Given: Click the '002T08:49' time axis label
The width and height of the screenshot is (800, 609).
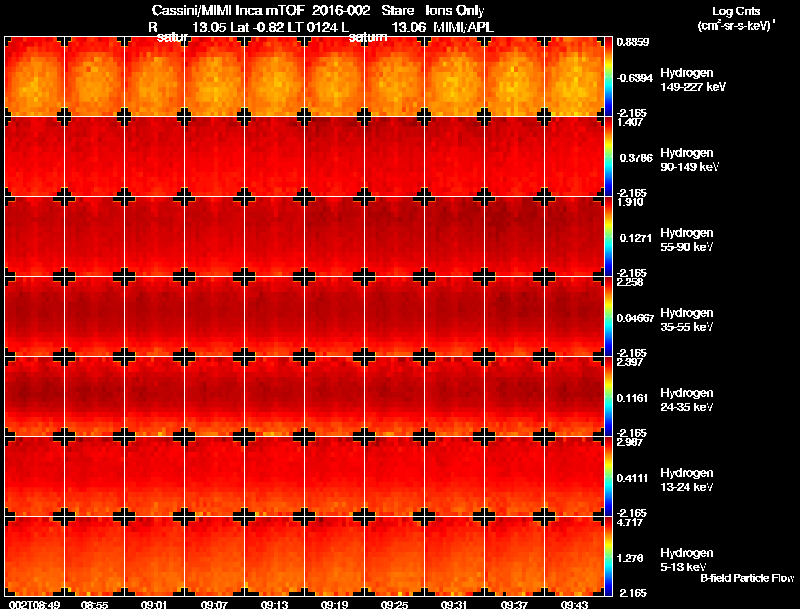Looking at the screenshot, I should tap(35, 604).
